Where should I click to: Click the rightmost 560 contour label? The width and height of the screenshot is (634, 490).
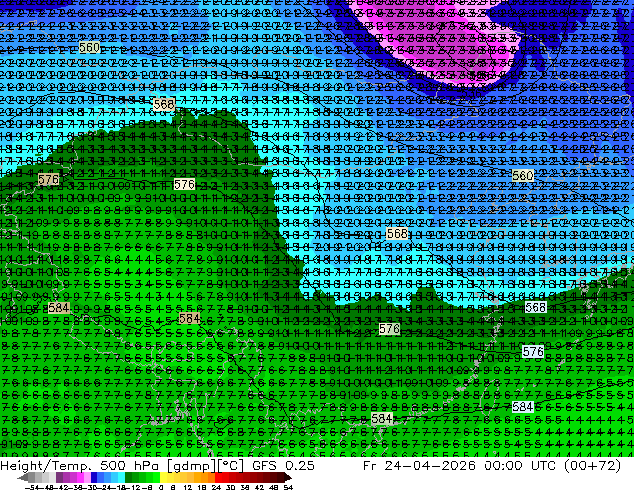click(x=522, y=175)
